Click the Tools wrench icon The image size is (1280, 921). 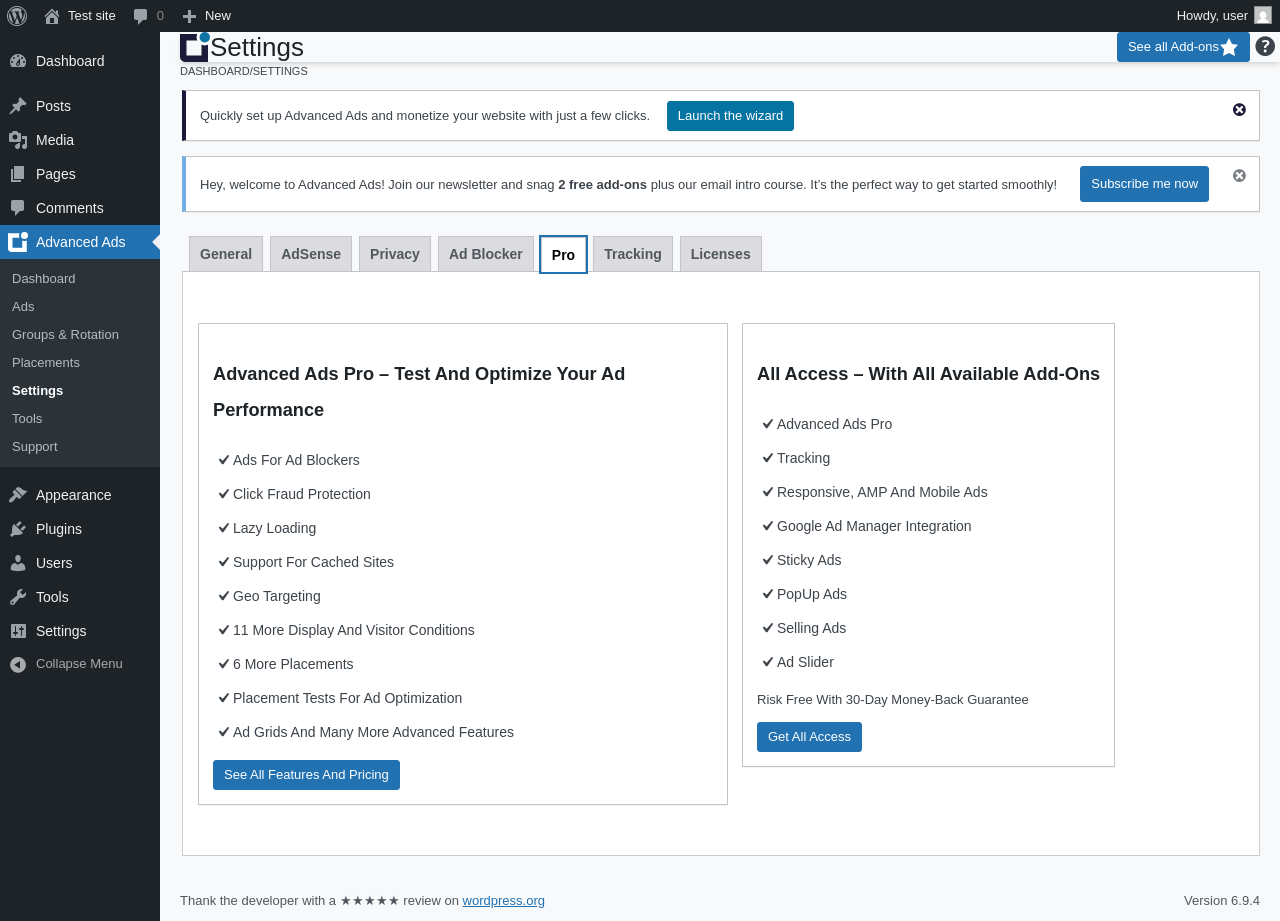18,597
